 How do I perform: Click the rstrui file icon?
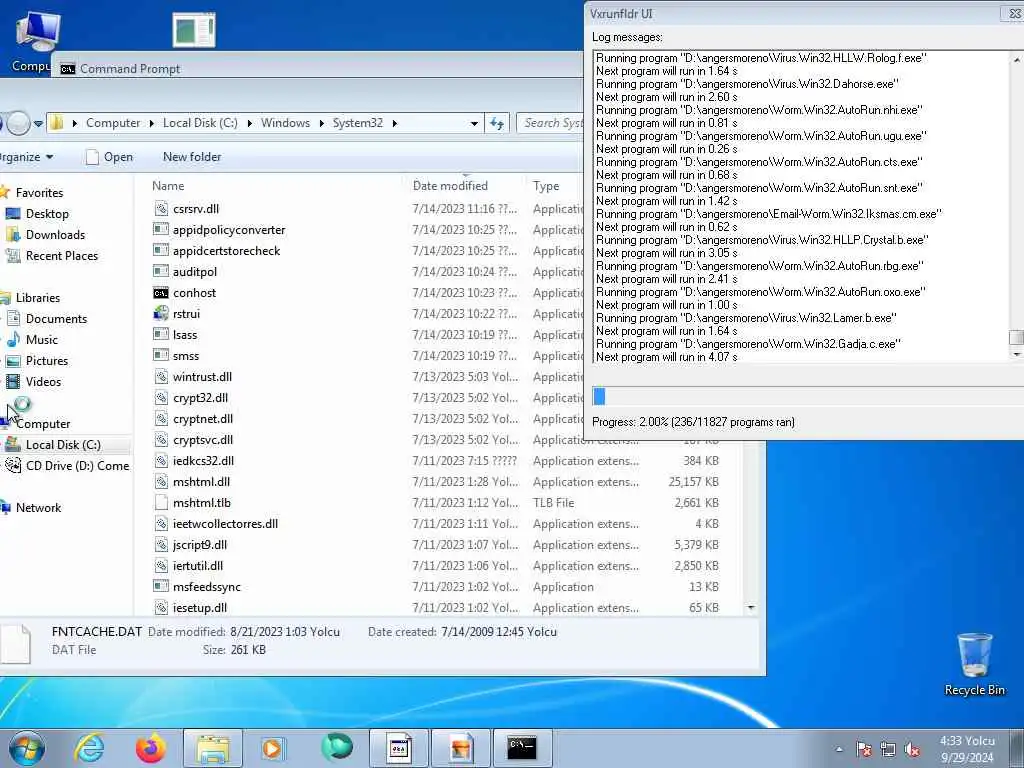[161, 314]
